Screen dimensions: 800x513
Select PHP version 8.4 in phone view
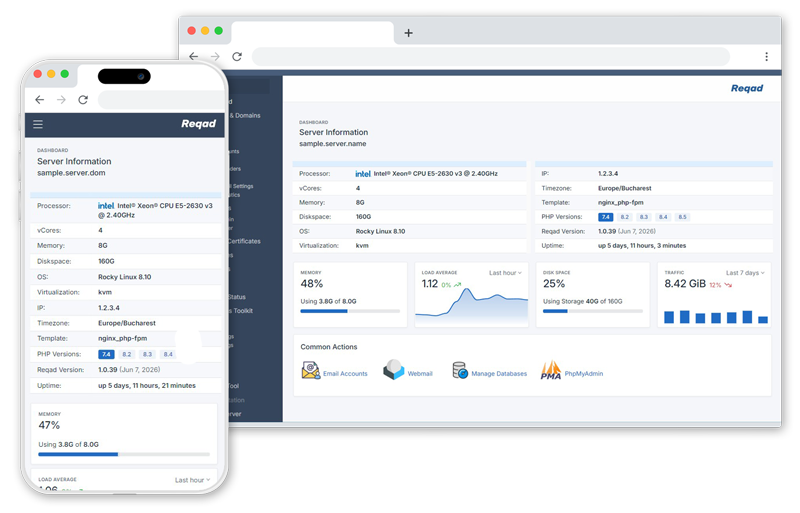pyautogui.click(x=168, y=354)
